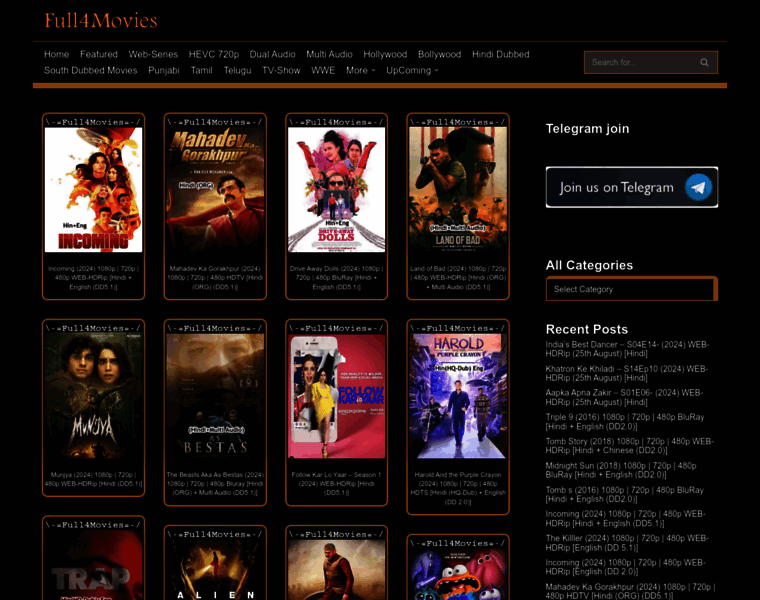This screenshot has width=760, height=600.
Task: Open Harold Purple Crayon poster
Action: point(458,395)
